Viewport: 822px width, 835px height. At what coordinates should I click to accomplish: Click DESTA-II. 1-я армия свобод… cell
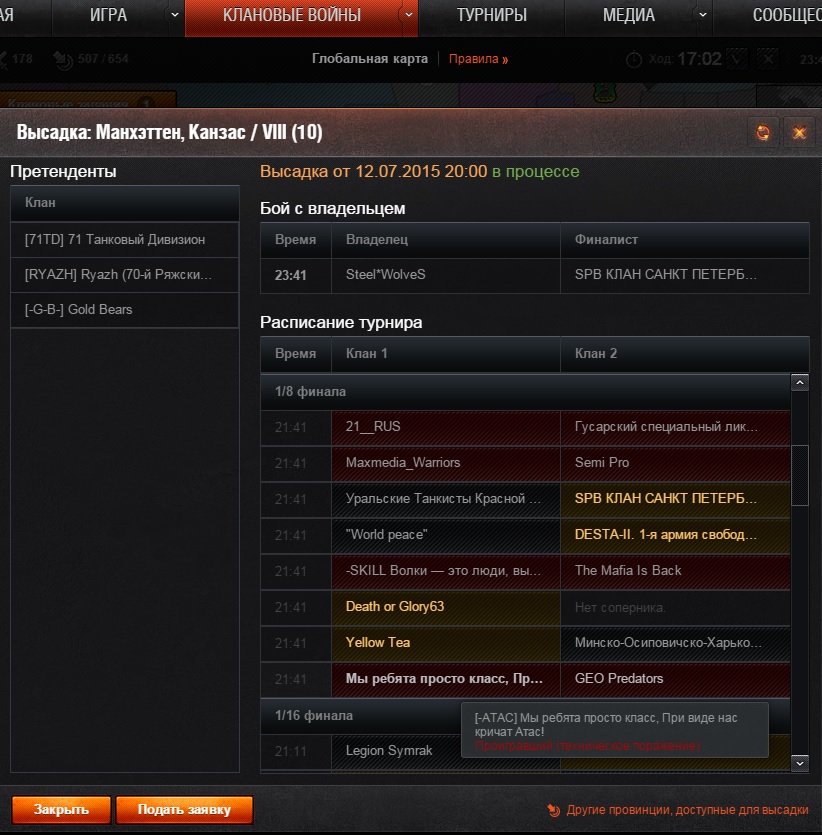(675, 535)
